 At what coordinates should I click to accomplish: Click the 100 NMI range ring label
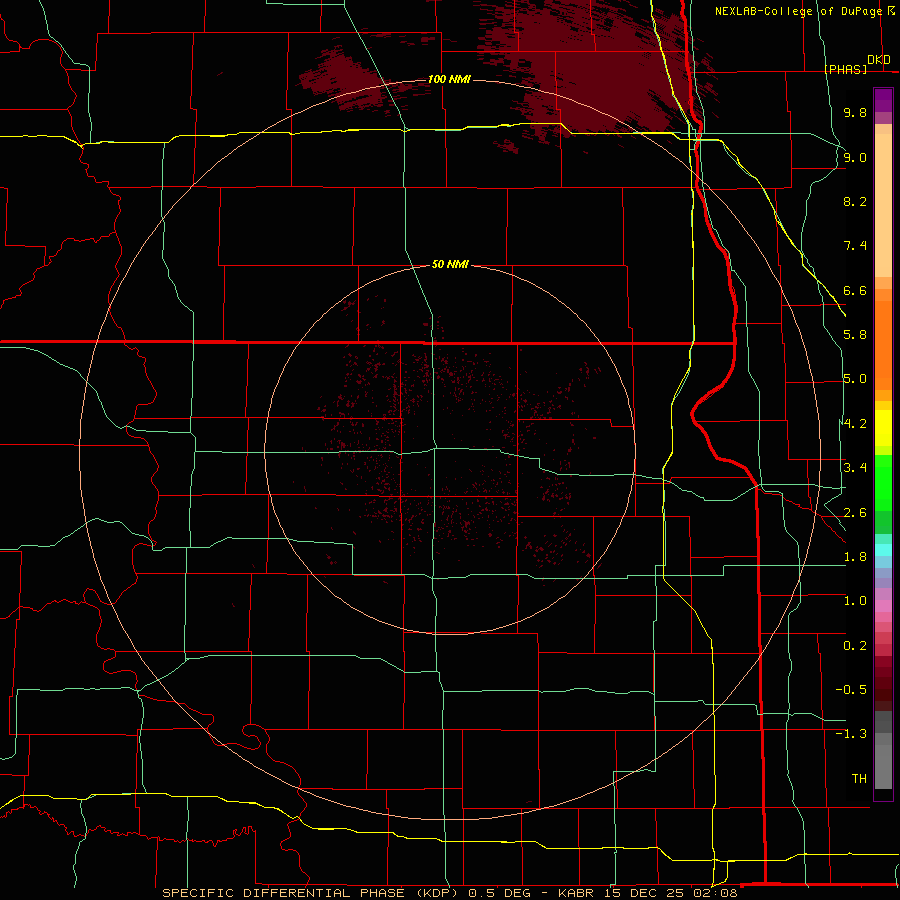click(x=449, y=79)
